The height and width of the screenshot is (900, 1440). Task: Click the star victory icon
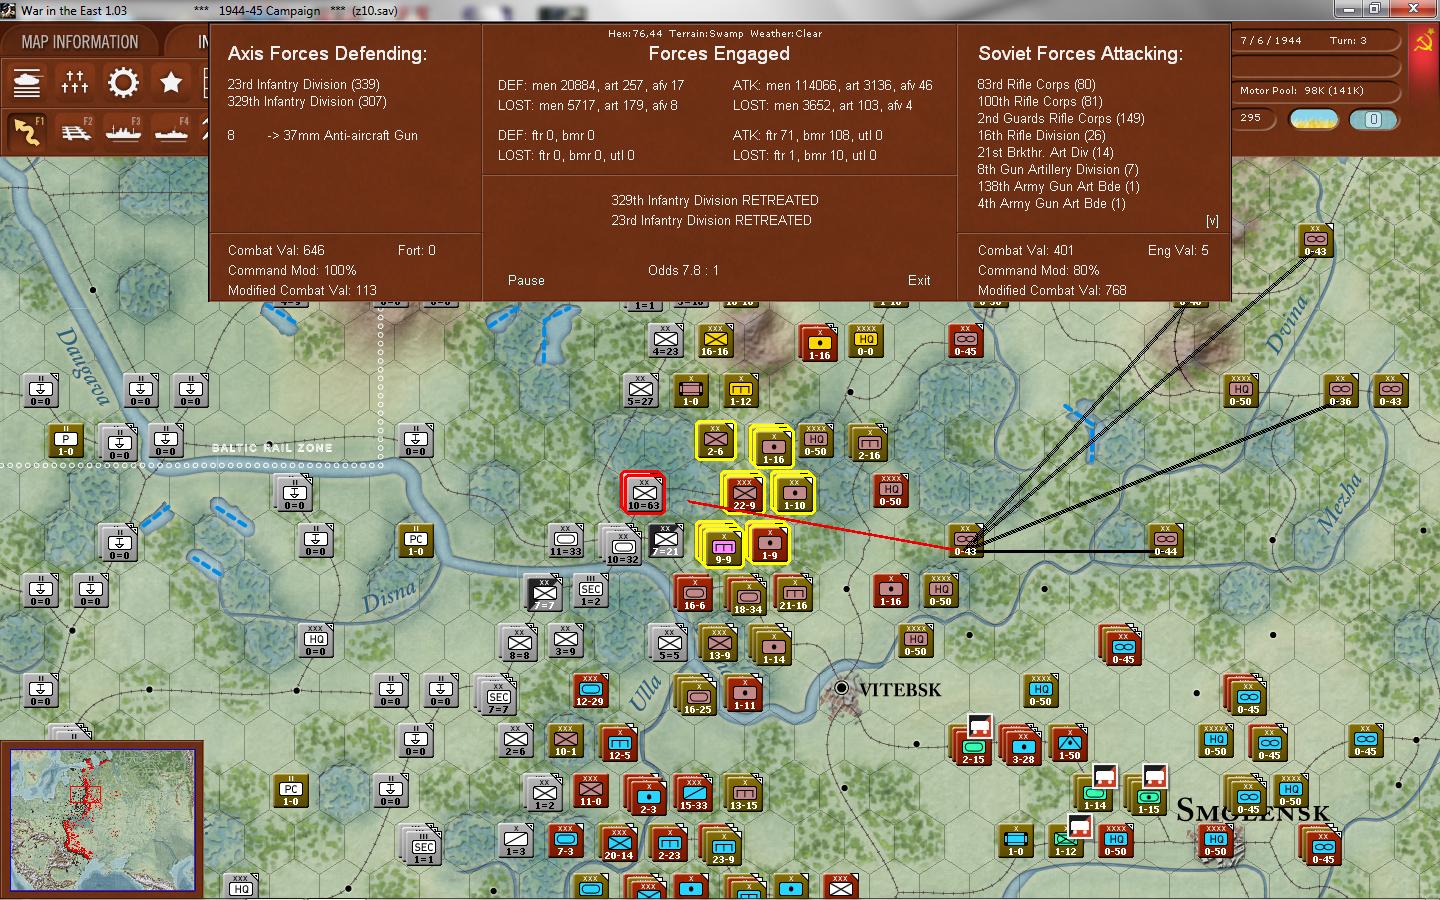click(171, 82)
